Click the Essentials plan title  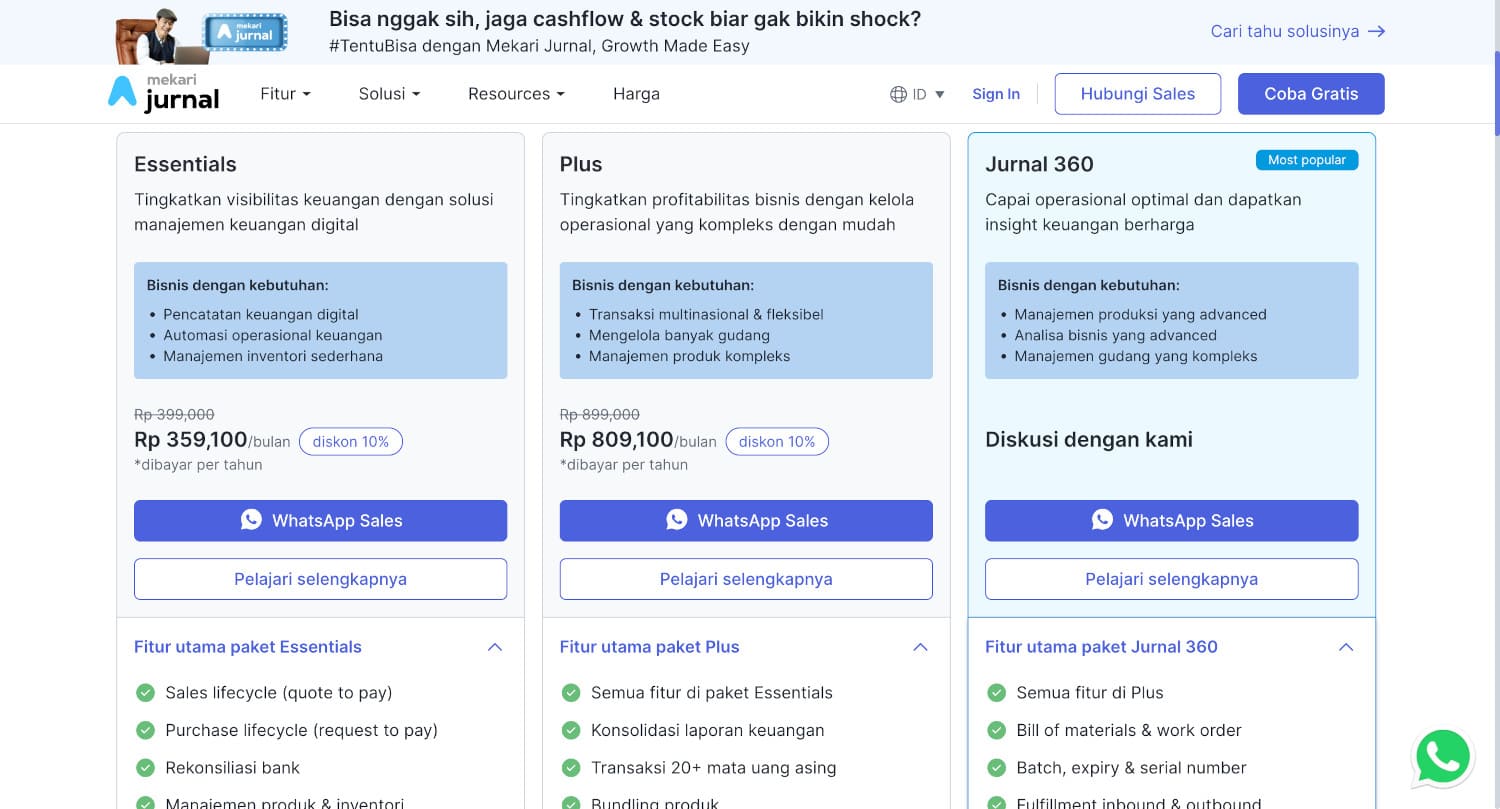pos(185,164)
